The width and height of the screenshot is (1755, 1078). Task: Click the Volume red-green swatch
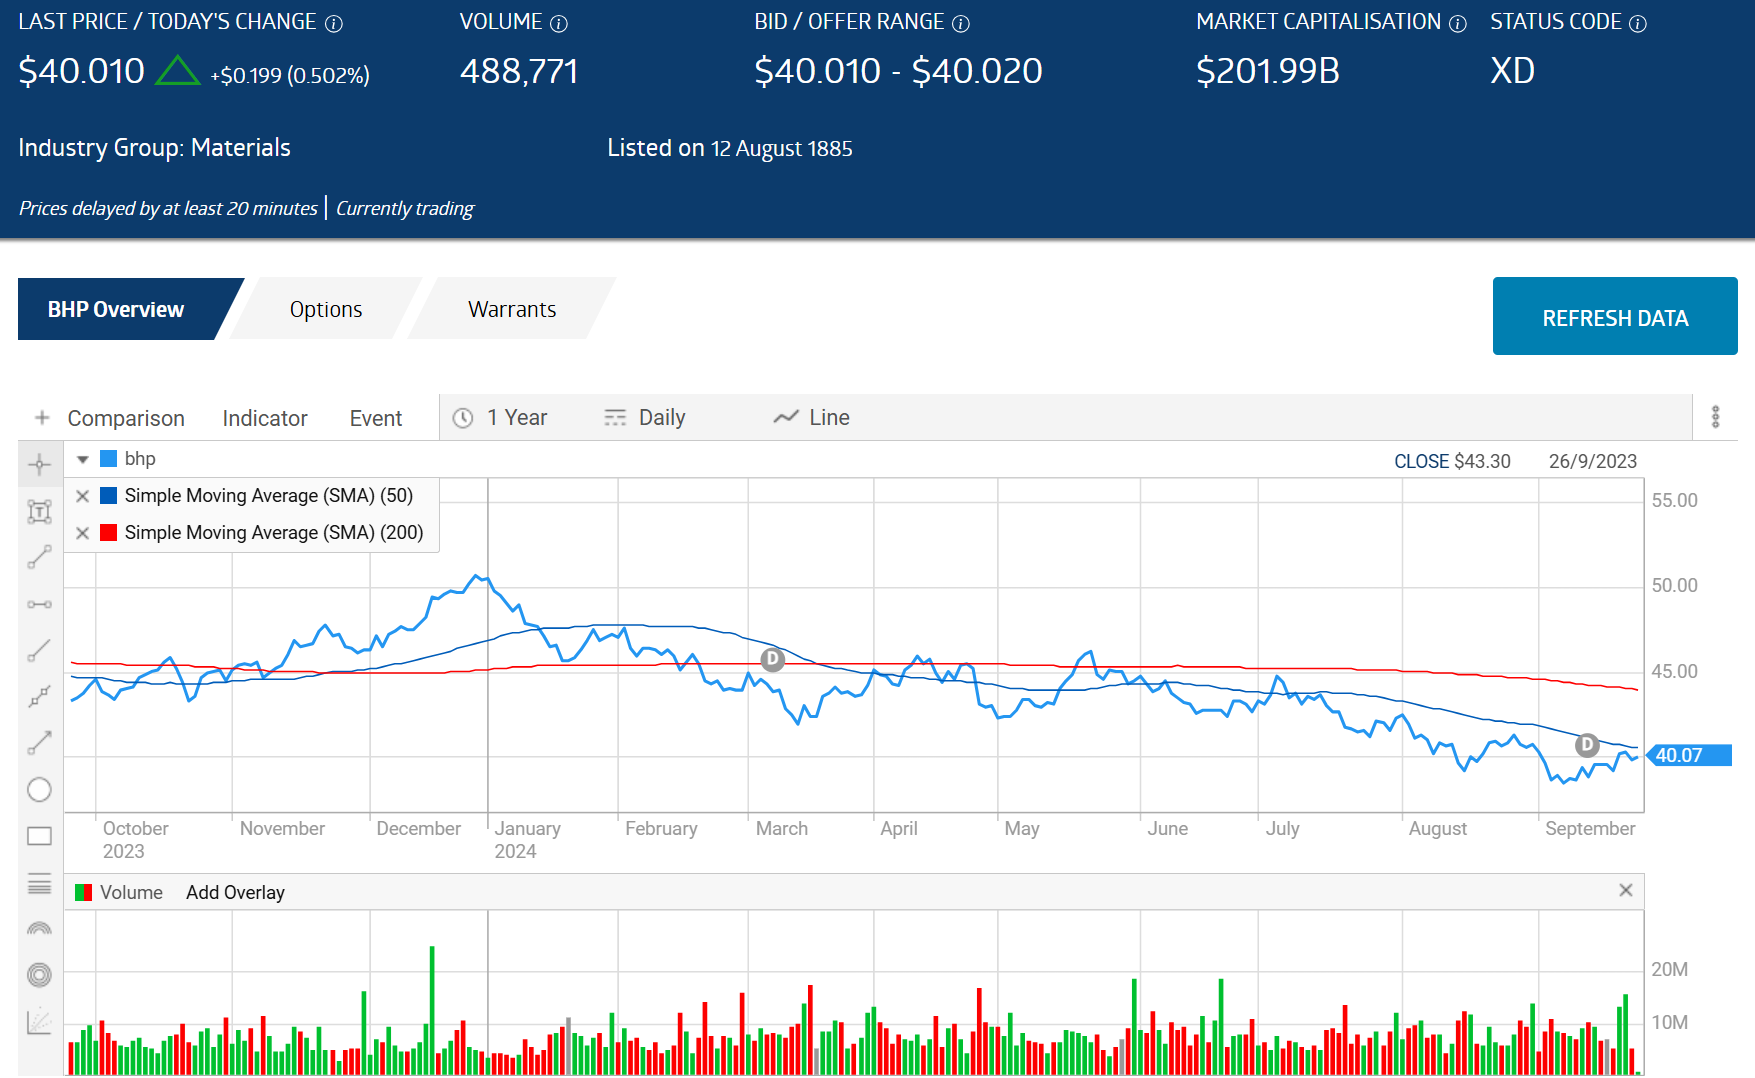(x=84, y=892)
